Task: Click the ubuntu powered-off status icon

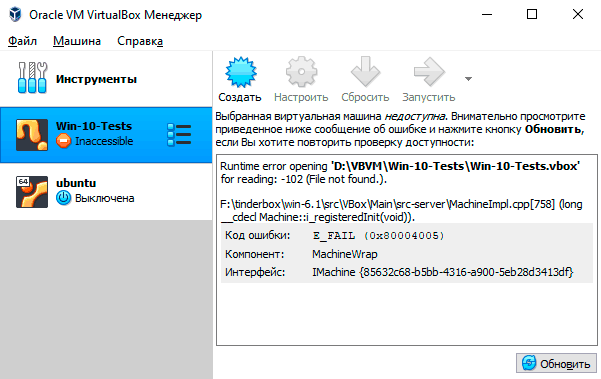Action: point(63,198)
